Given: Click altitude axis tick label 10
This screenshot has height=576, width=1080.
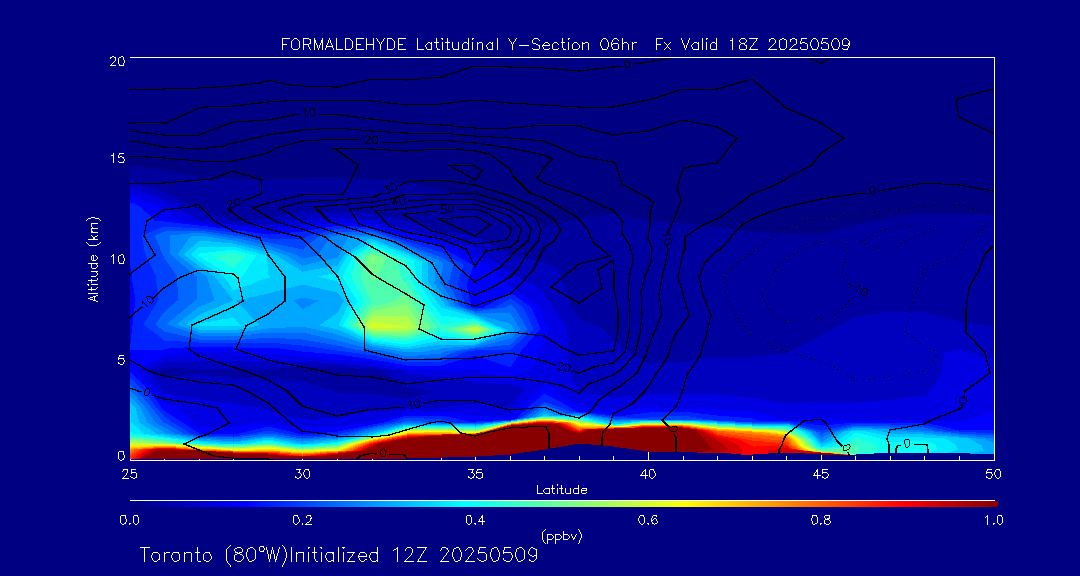Looking at the screenshot, I should 116,258.
